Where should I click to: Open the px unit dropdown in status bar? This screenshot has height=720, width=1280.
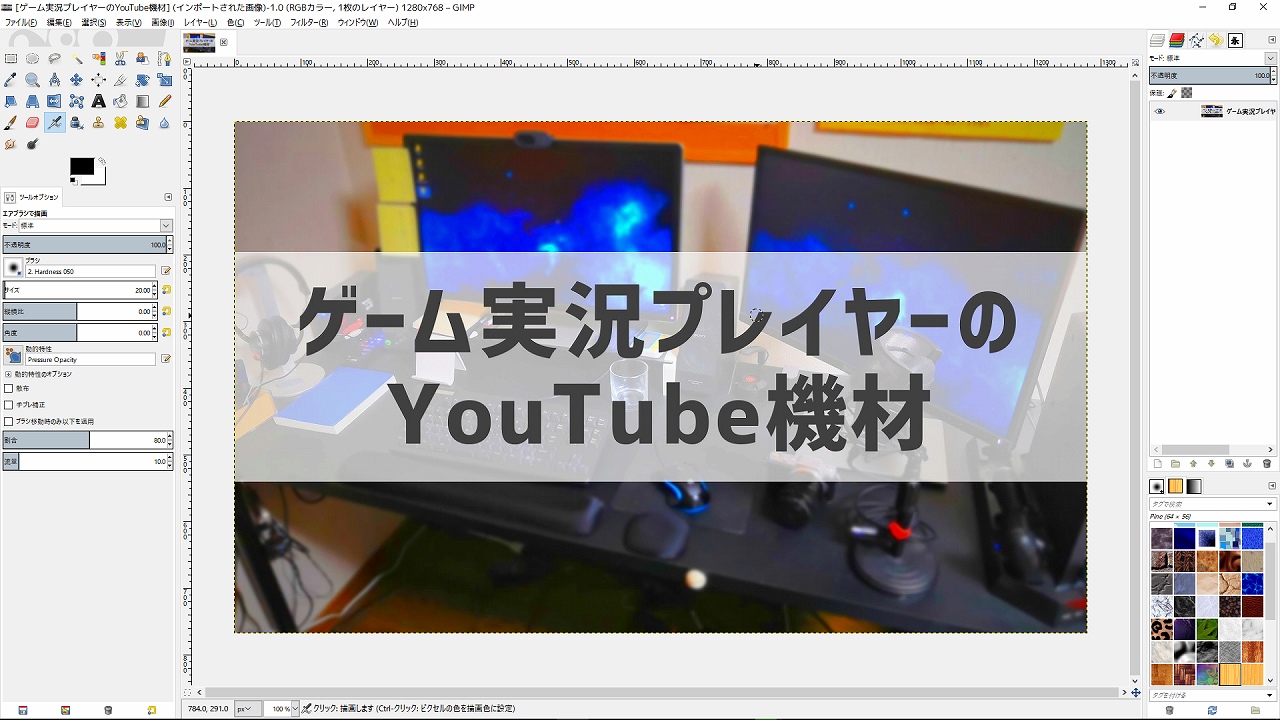[246, 709]
